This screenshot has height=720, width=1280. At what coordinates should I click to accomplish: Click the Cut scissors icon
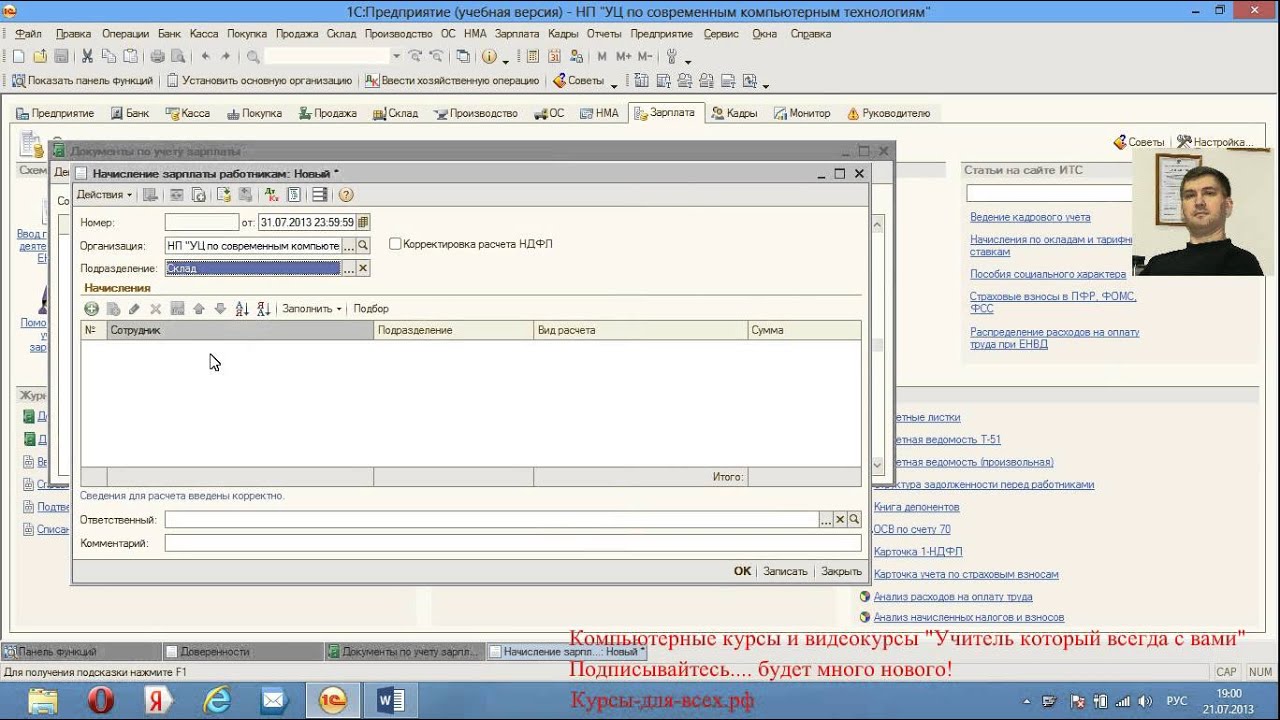click(x=87, y=56)
